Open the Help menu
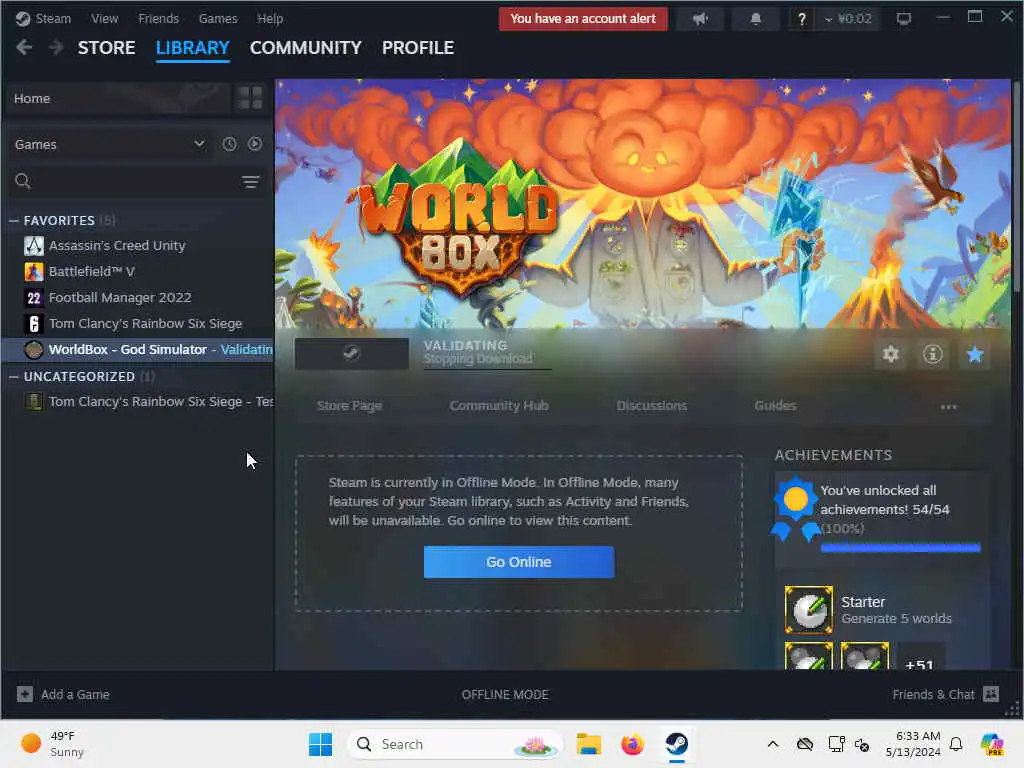 tap(270, 19)
